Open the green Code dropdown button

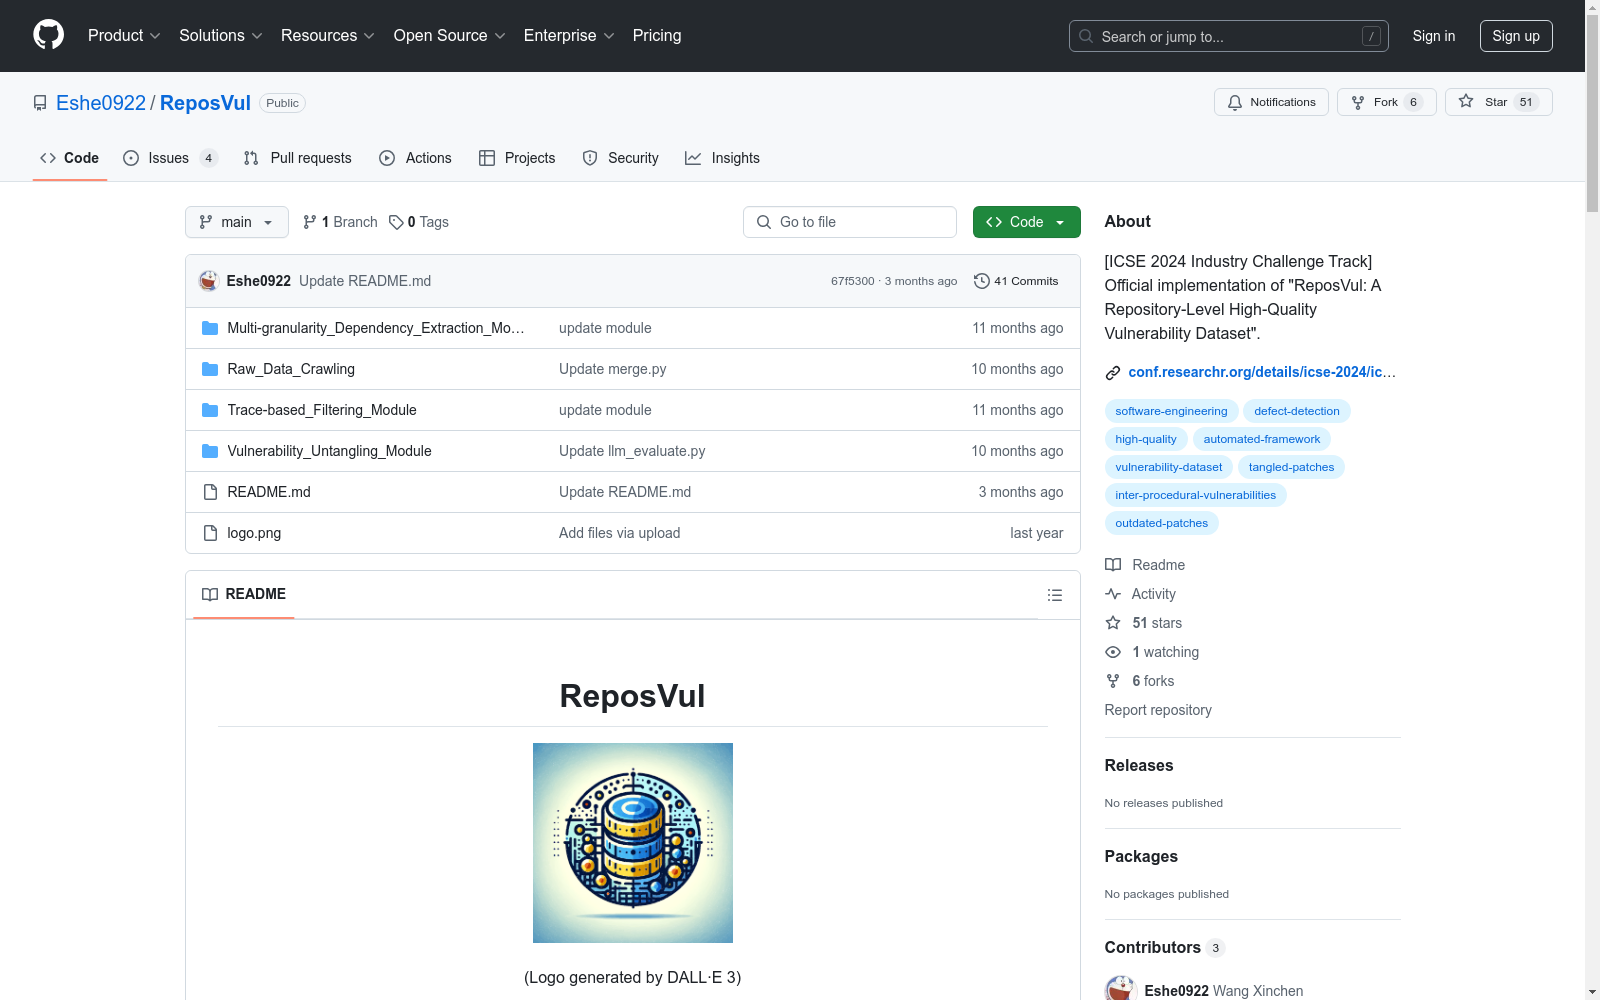click(x=1026, y=222)
